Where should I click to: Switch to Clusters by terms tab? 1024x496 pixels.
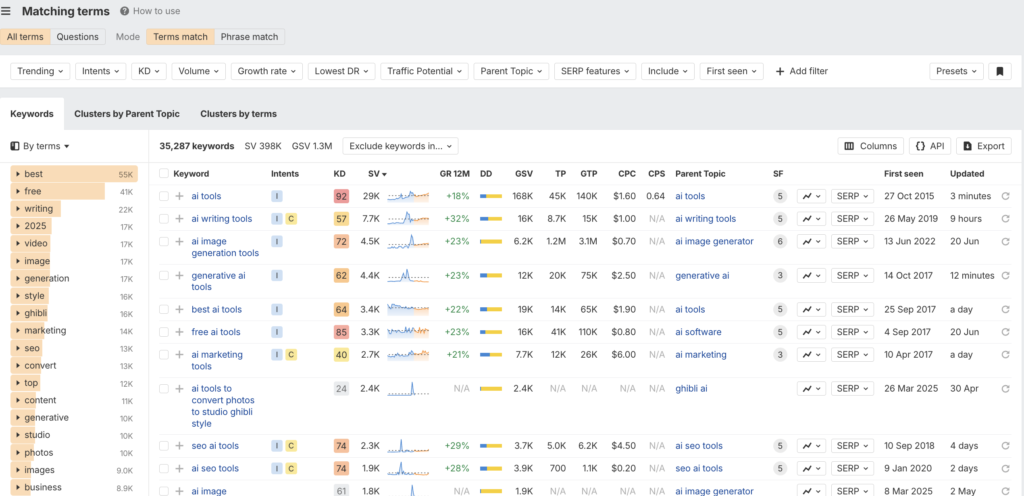tap(238, 114)
